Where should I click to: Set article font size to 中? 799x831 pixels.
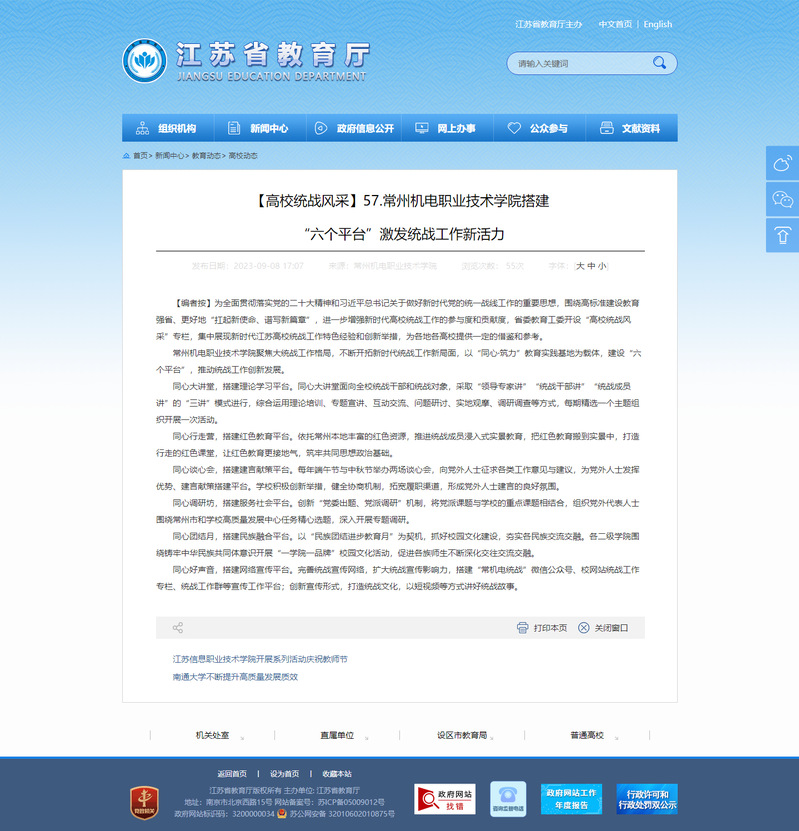click(x=591, y=266)
